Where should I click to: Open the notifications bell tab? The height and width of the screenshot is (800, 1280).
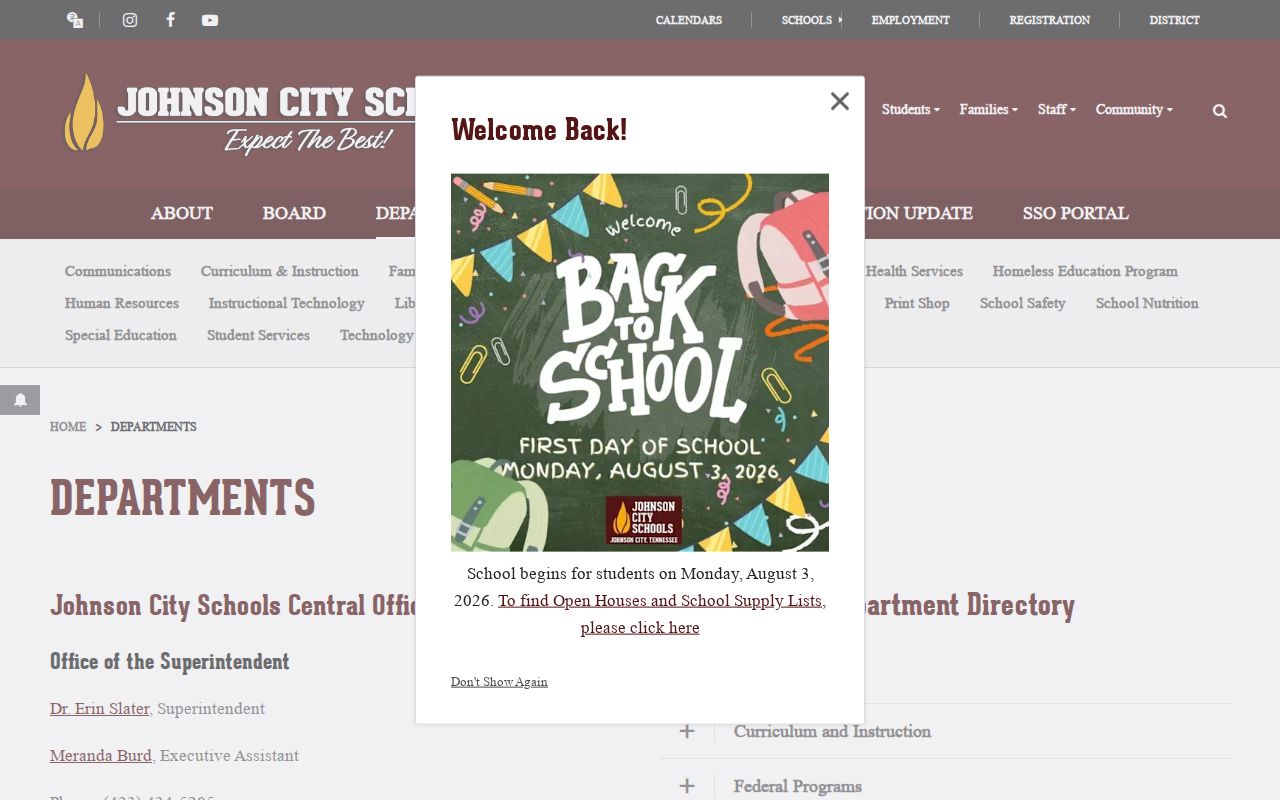20,400
